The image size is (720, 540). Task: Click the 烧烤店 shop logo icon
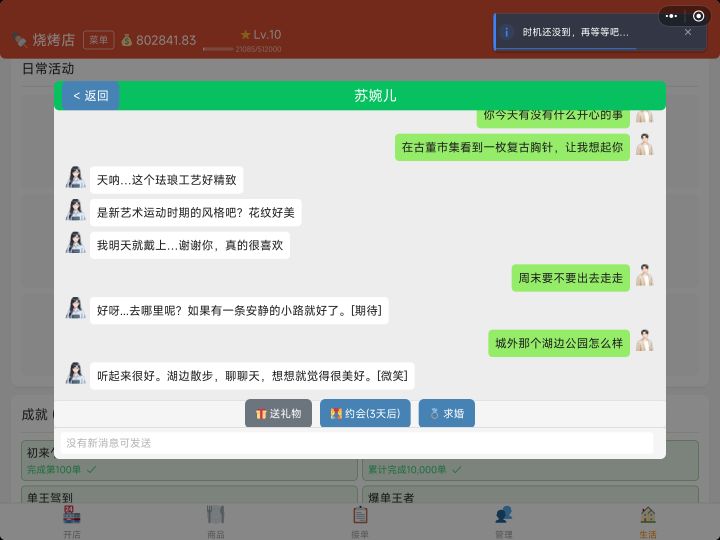20,40
